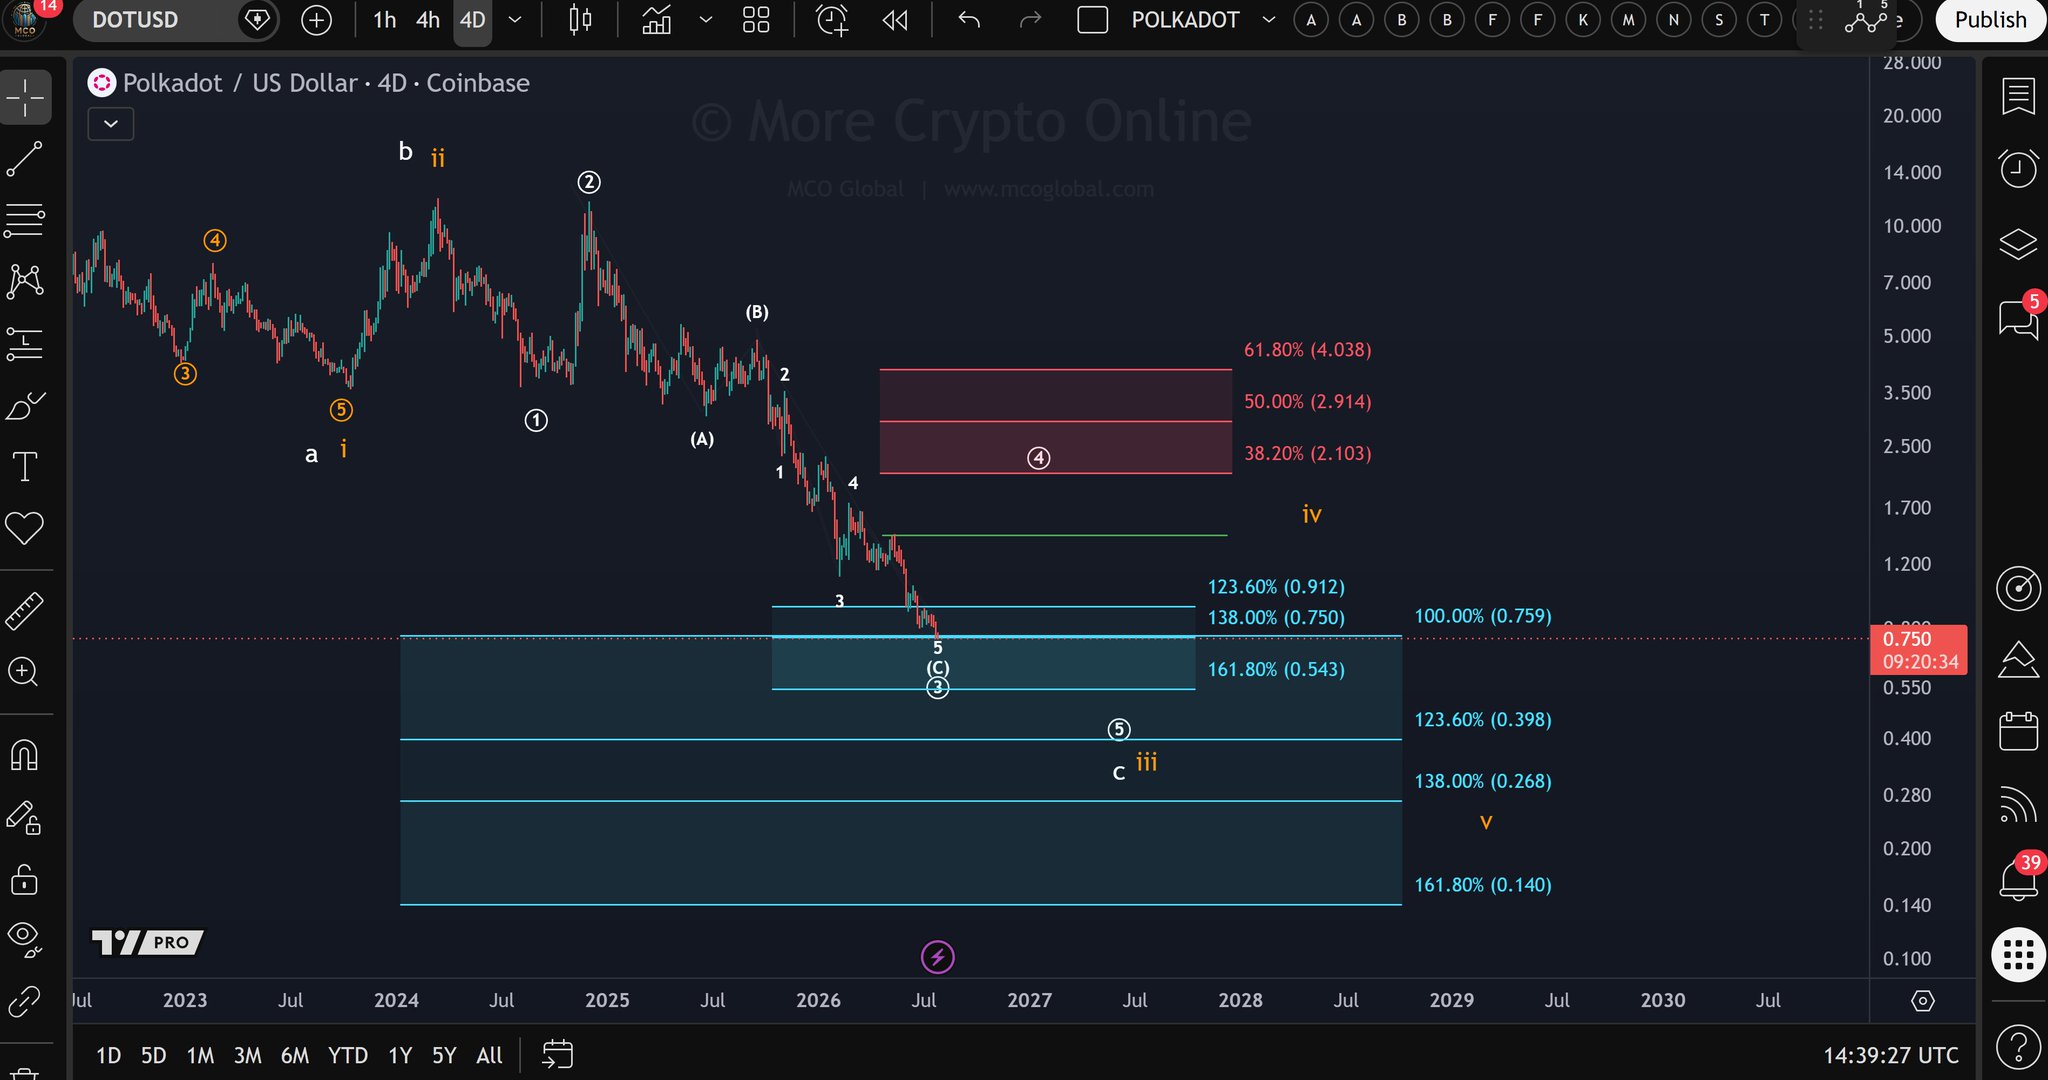Select the 4D interval
2048x1080 pixels.
pos(472,20)
